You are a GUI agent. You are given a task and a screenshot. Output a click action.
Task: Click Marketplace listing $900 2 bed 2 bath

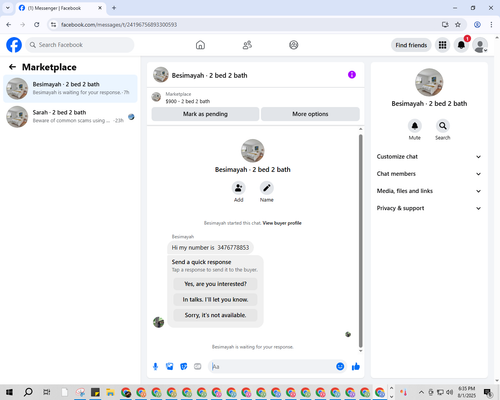click(x=188, y=101)
